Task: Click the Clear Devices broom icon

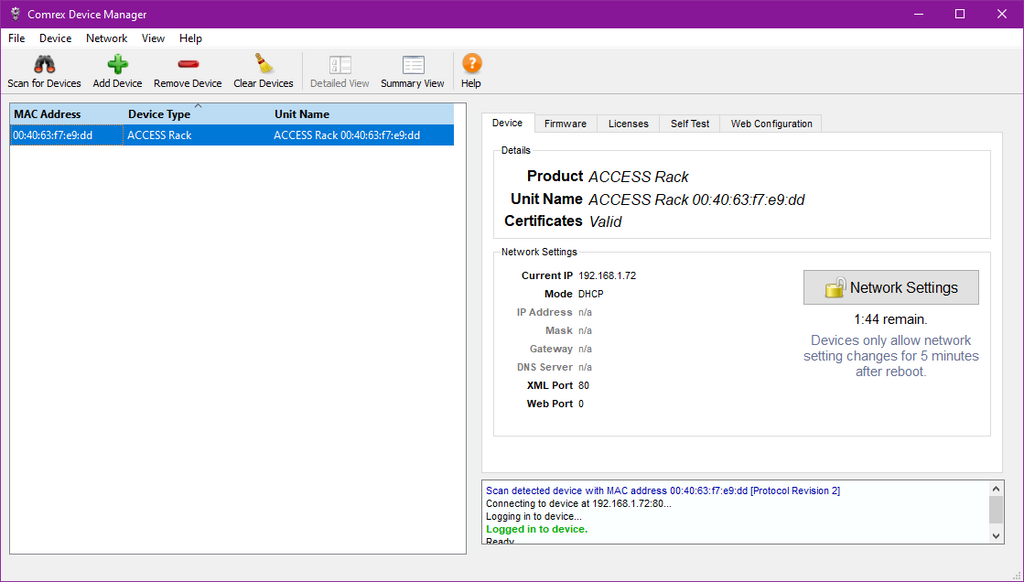Action: click(x=264, y=64)
